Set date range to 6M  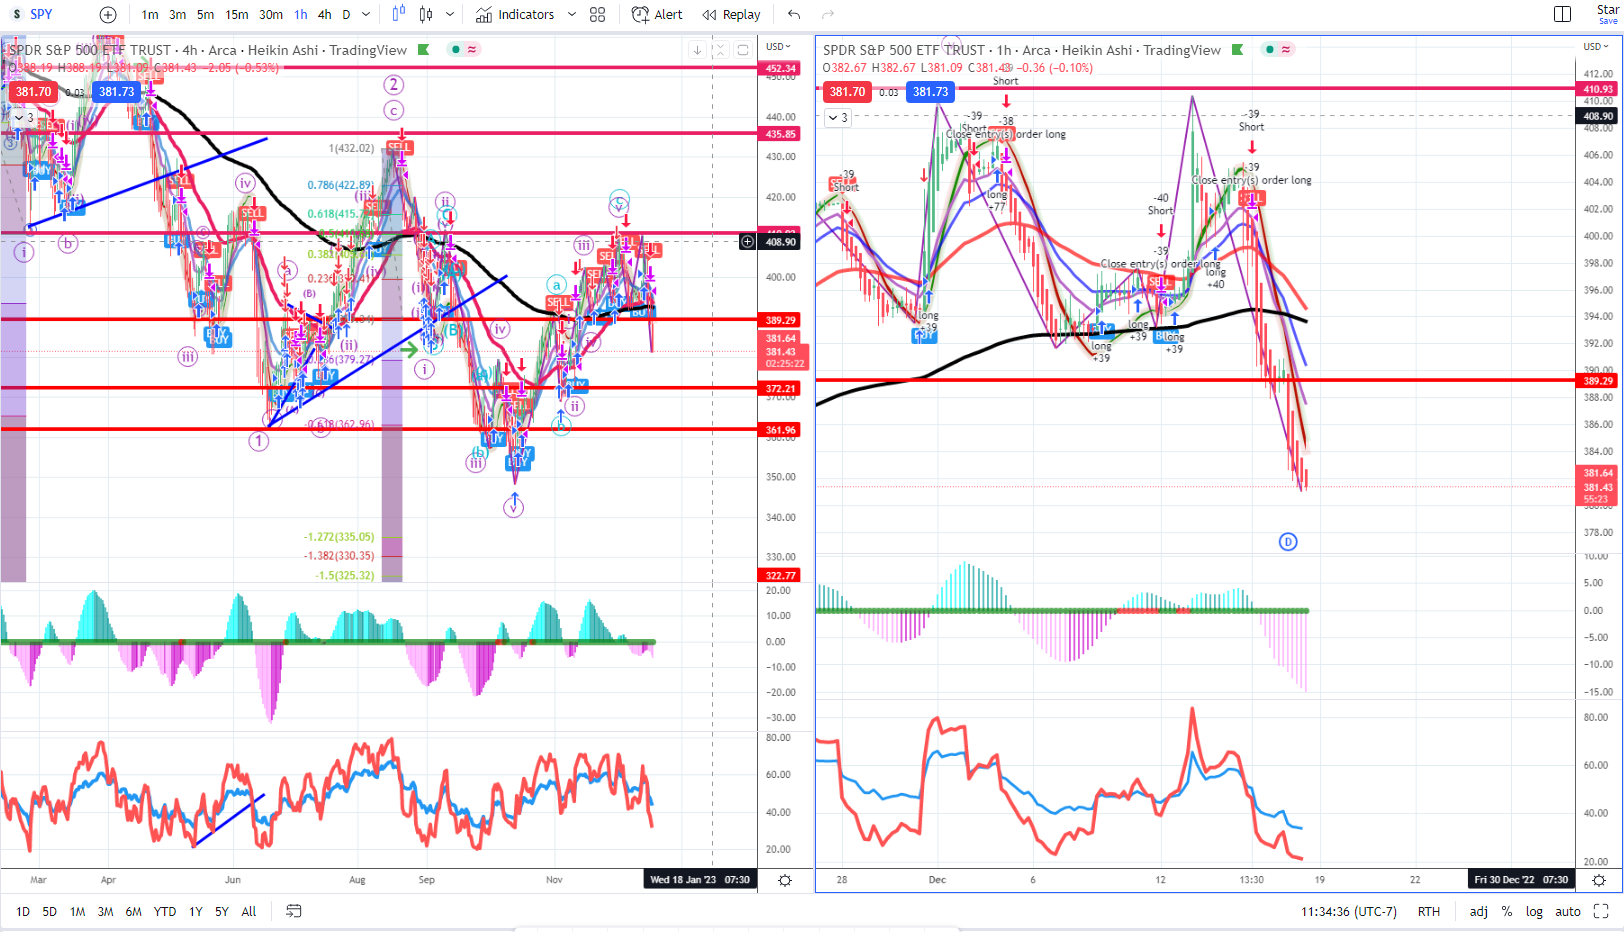pyautogui.click(x=133, y=911)
